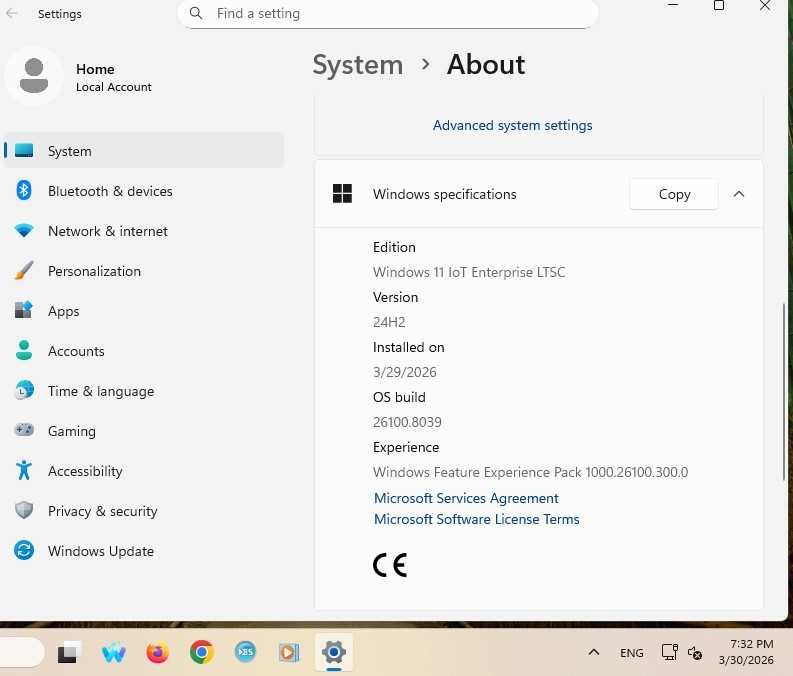
Task: Click the Windows 11 IoT Enterprise LTSC text
Action: 469,272
